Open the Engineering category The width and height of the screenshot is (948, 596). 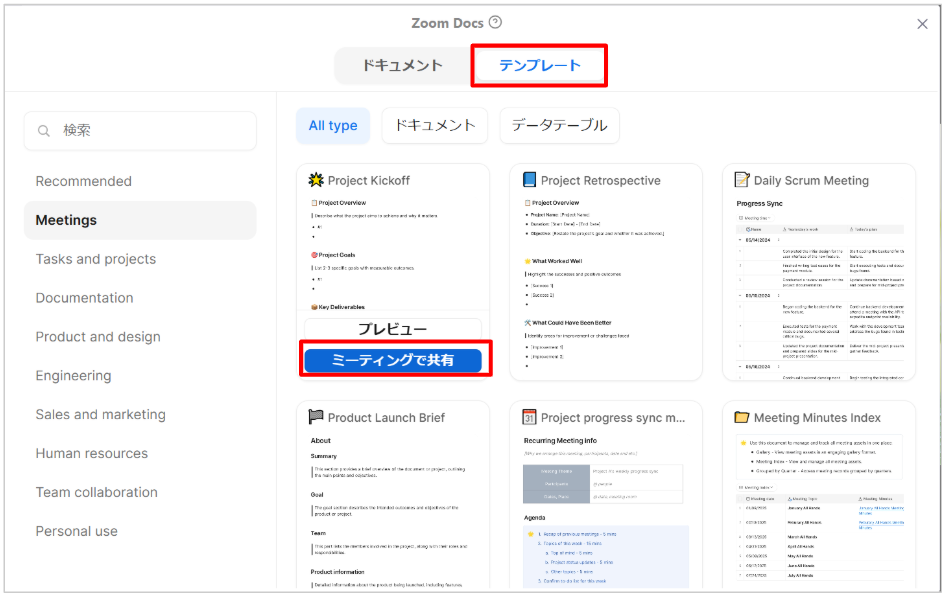point(140,375)
